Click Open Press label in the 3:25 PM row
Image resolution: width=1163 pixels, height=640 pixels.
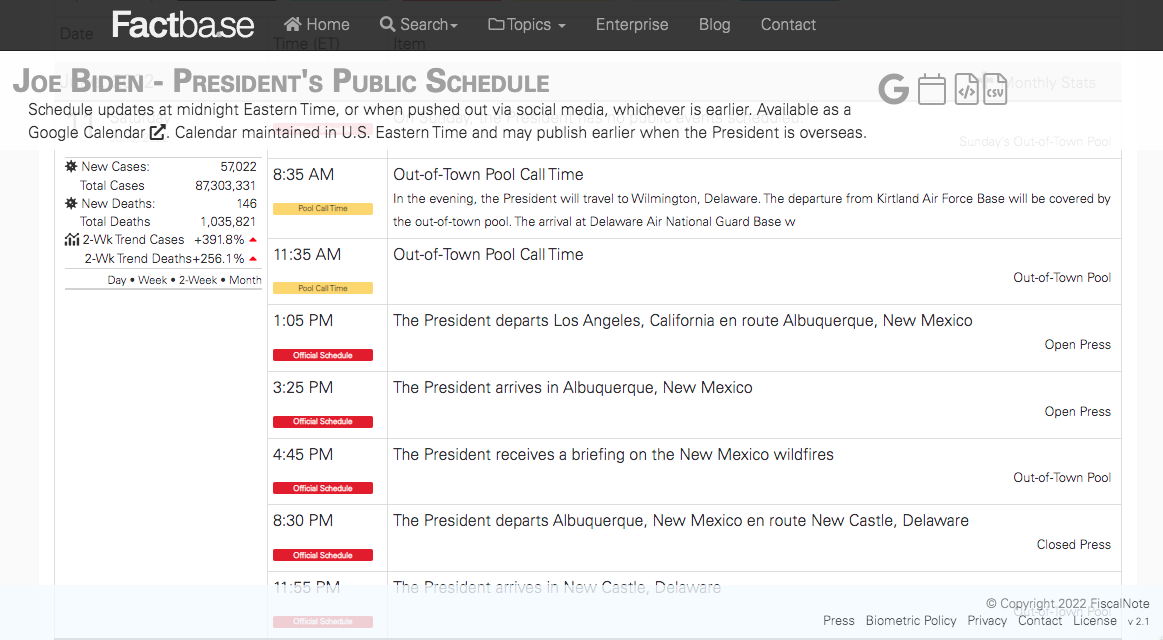[1078, 412]
